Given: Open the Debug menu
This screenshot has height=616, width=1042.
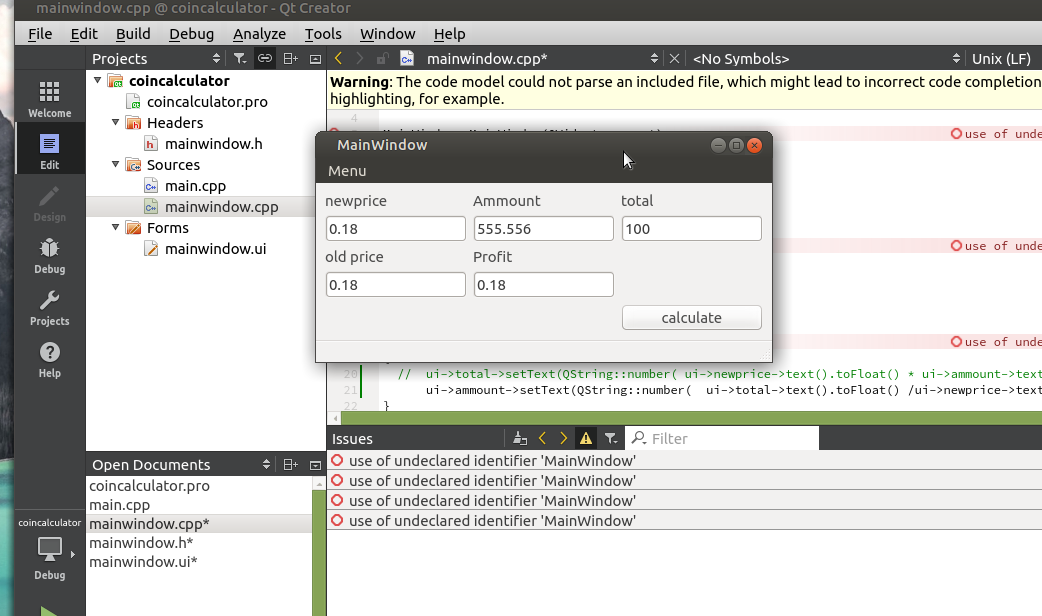Looking at the screenshot, I should 191,34.
